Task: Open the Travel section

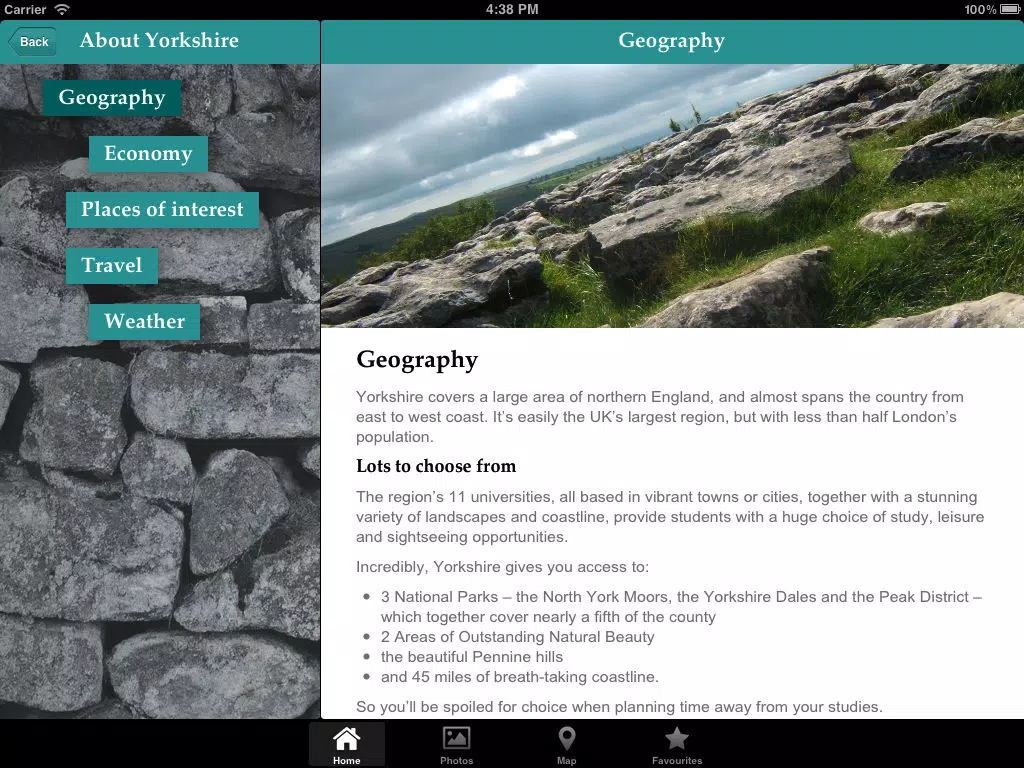Action: [x=112, y=266]
